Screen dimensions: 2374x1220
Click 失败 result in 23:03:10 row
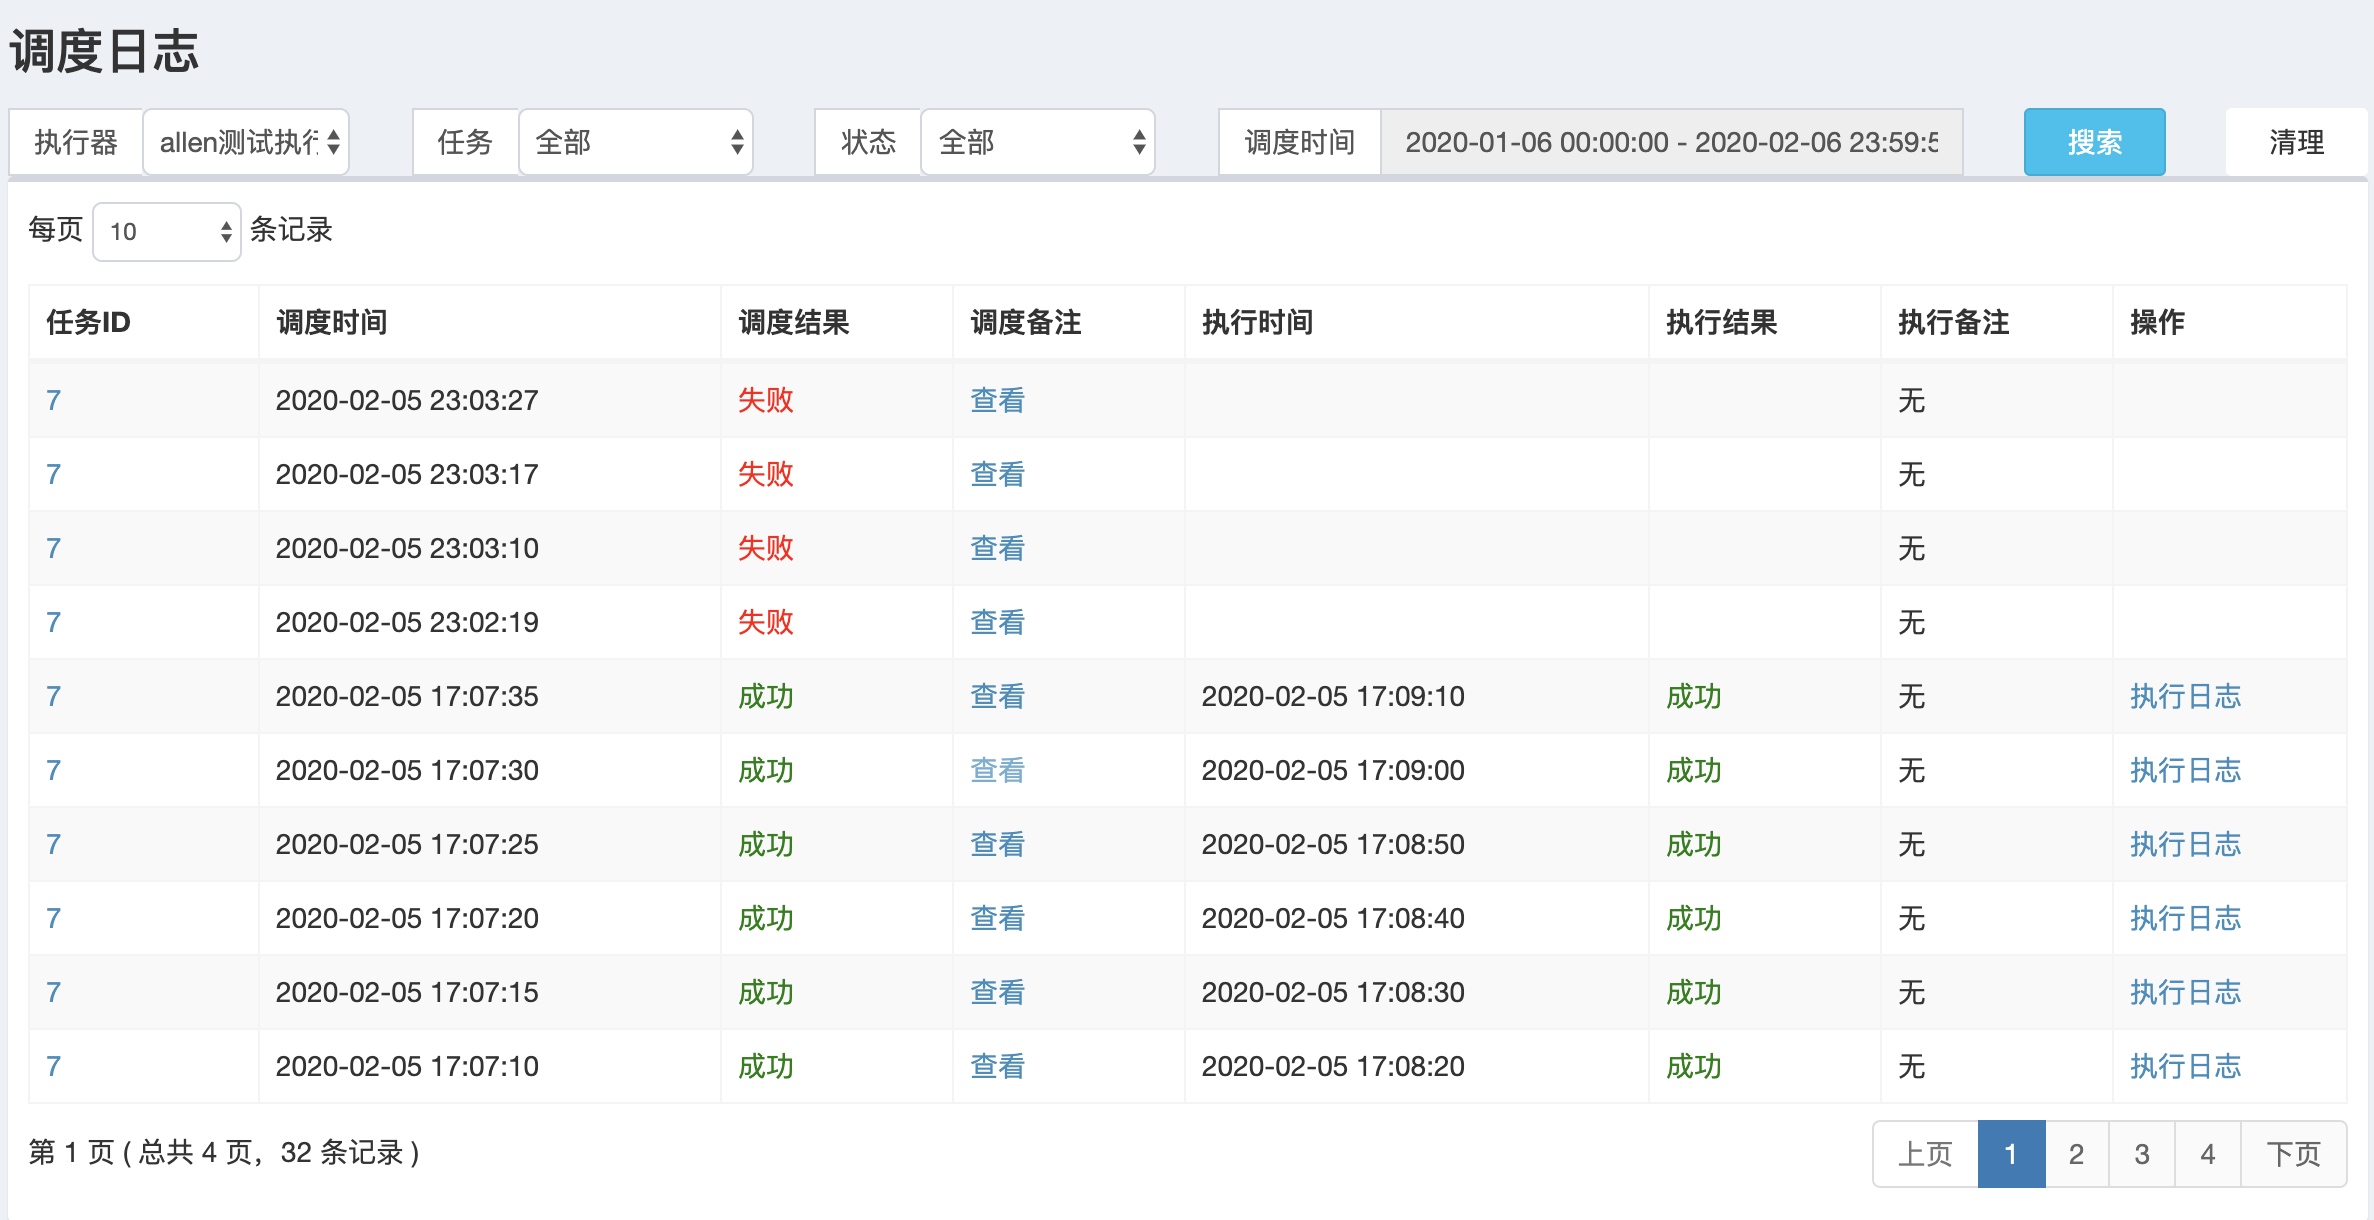765,548
